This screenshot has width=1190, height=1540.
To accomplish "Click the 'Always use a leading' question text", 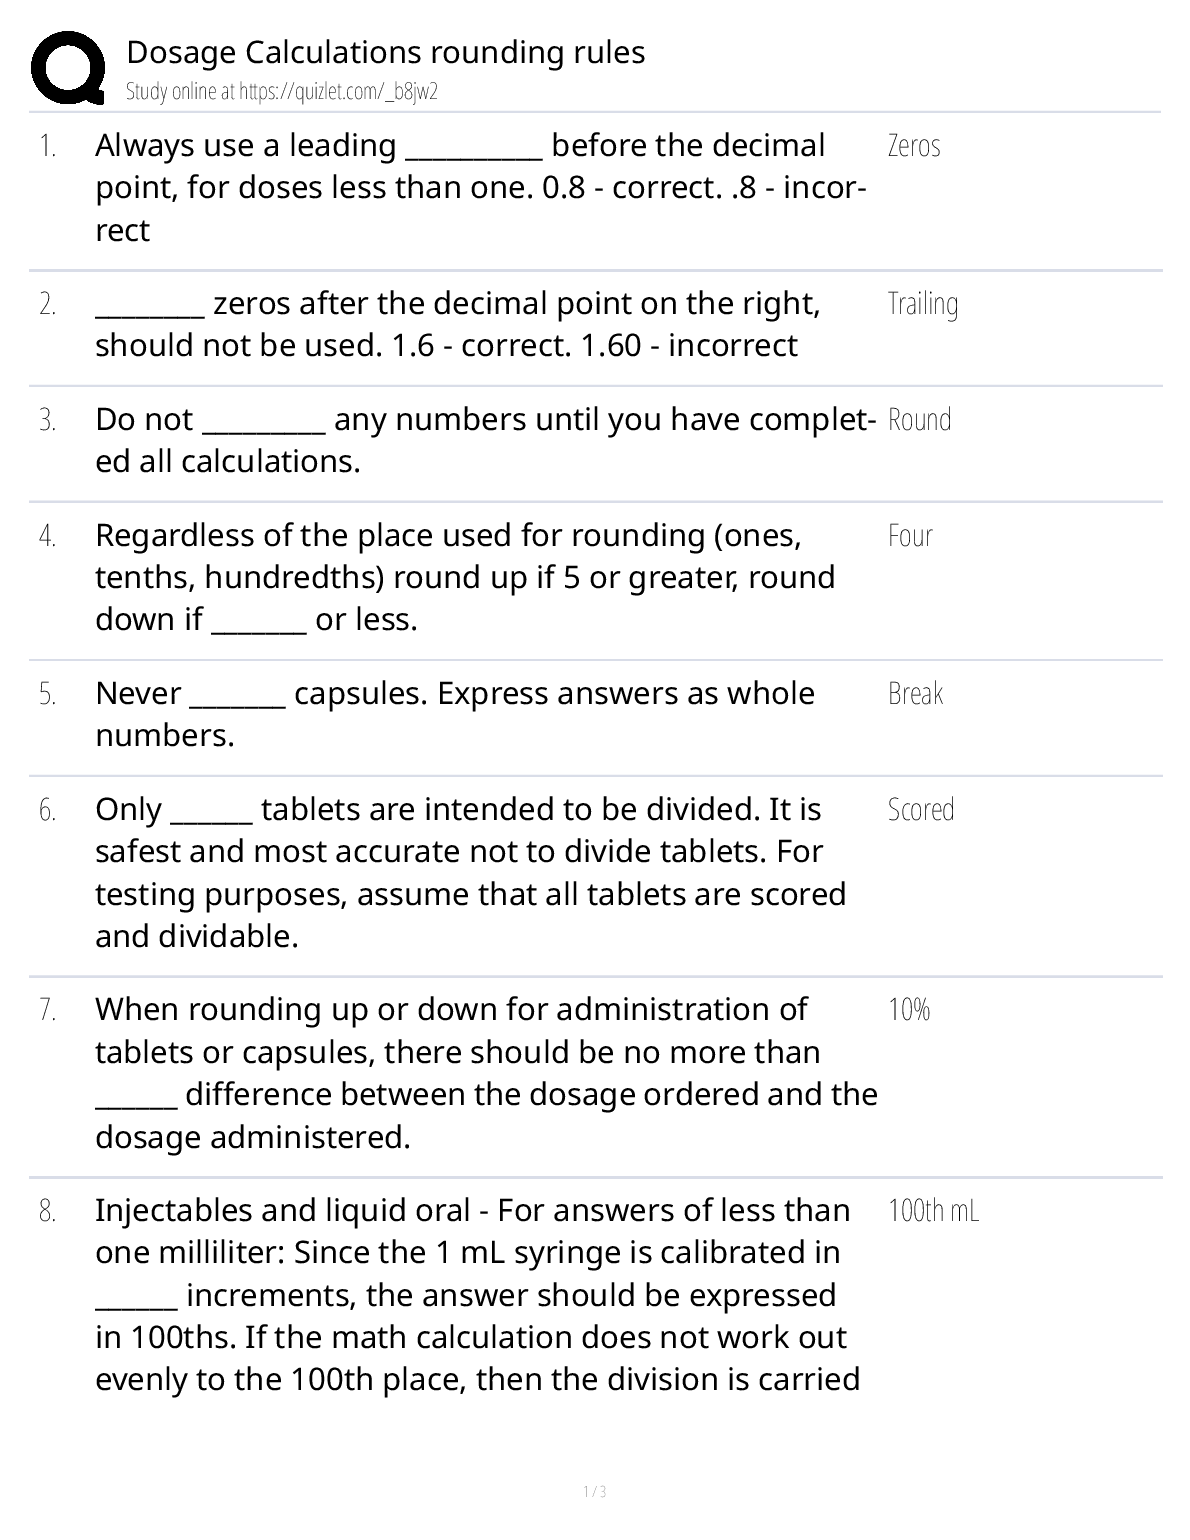I will point(480,187).
